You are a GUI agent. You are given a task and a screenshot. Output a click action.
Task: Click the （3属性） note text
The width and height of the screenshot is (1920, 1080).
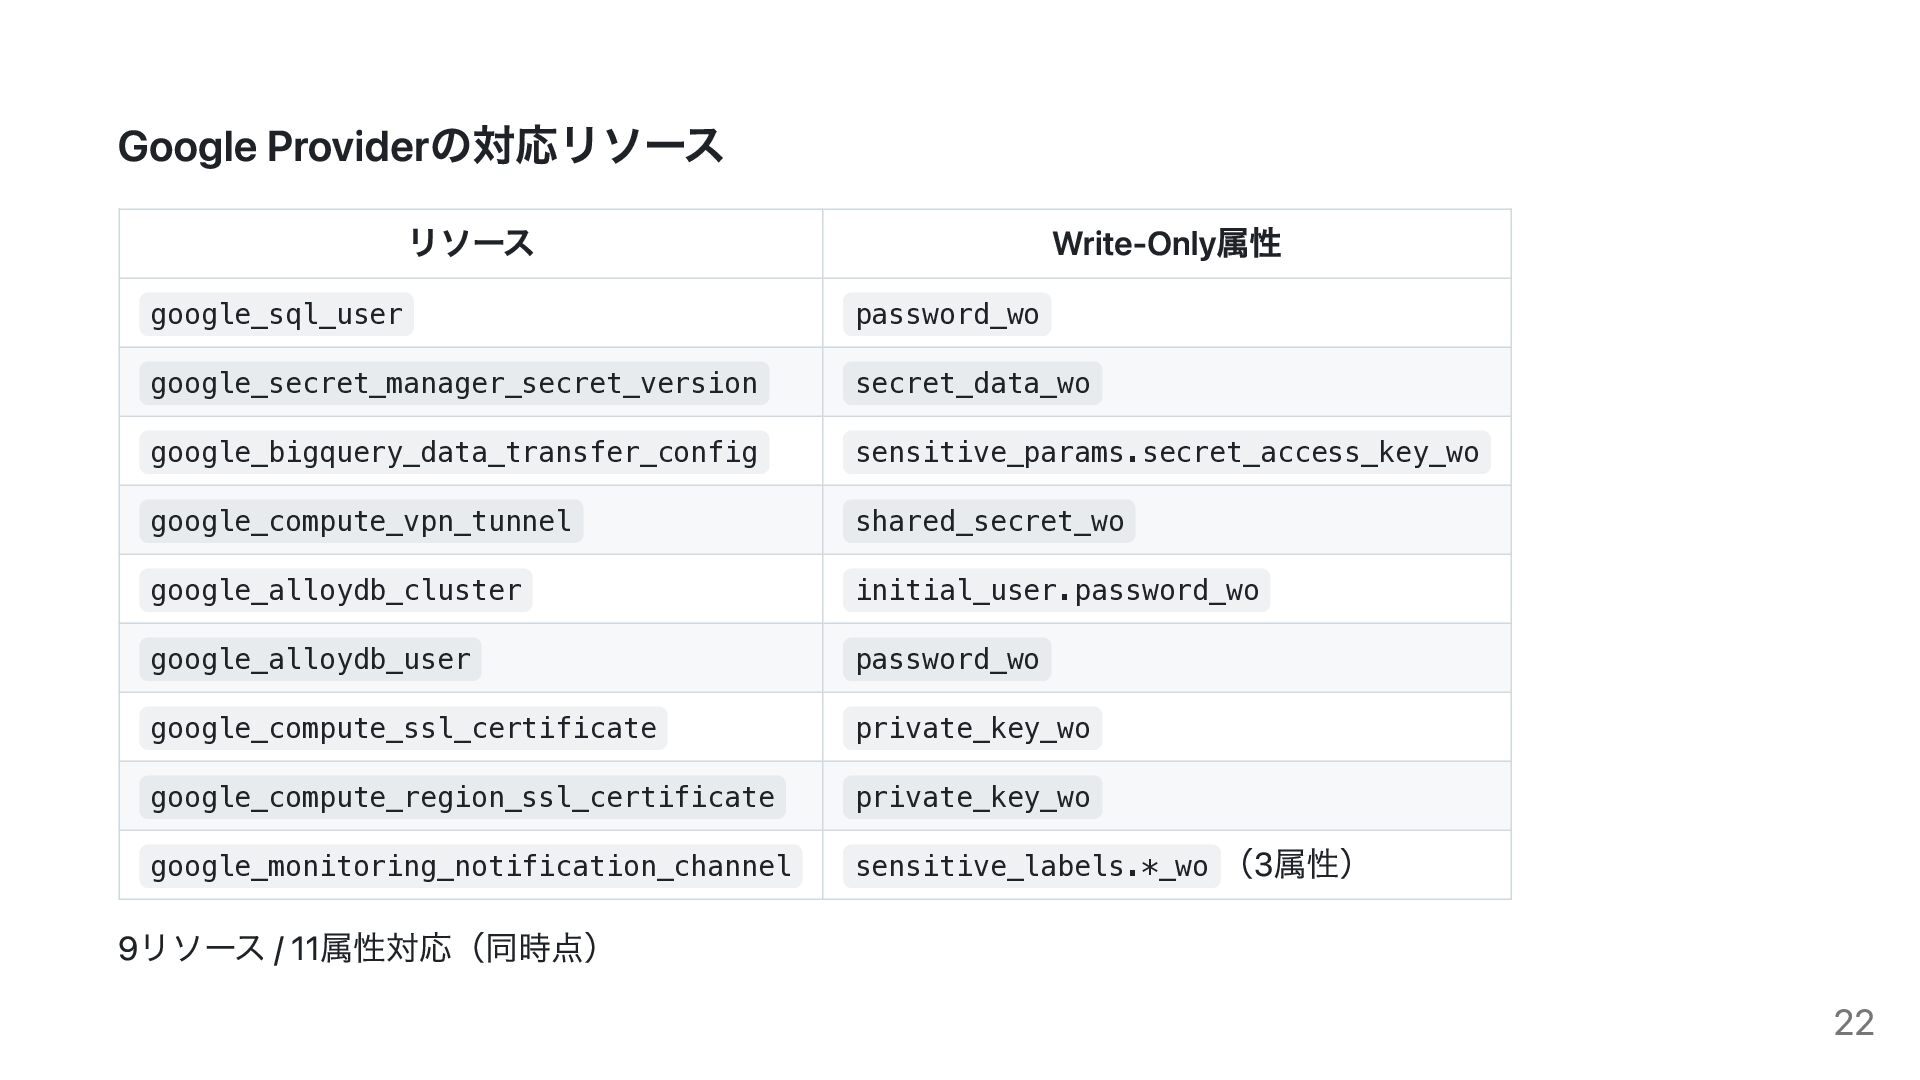(x=1295, y=864)
